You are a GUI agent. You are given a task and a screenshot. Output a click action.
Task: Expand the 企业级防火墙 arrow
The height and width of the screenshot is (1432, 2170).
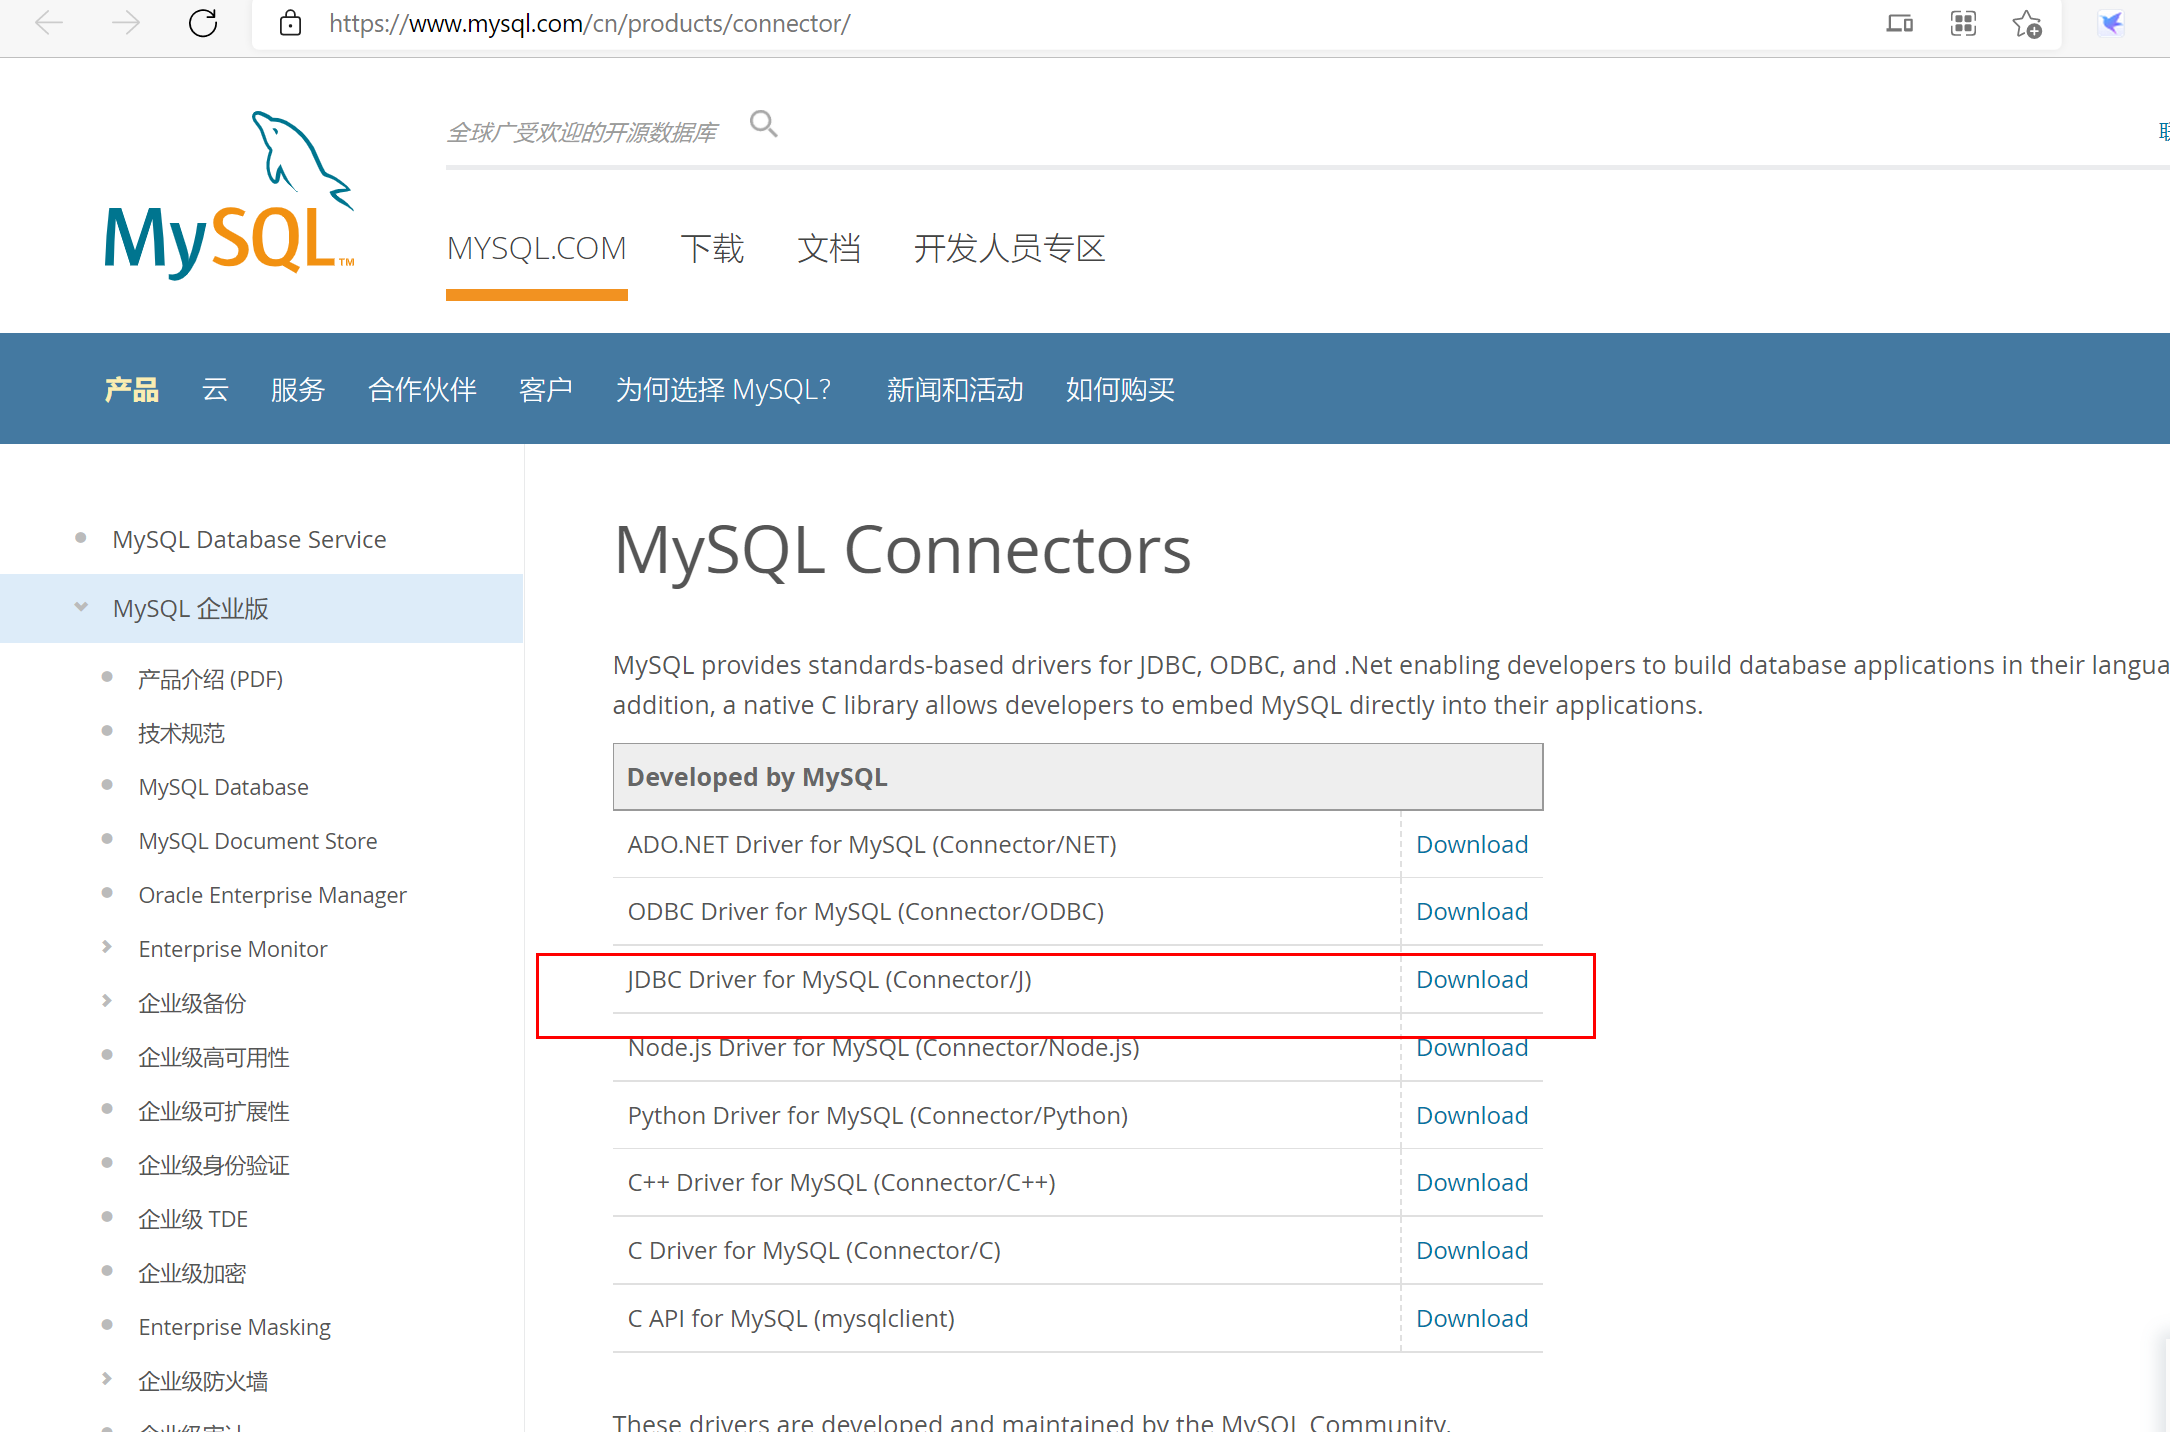[x=107, y=1379]
